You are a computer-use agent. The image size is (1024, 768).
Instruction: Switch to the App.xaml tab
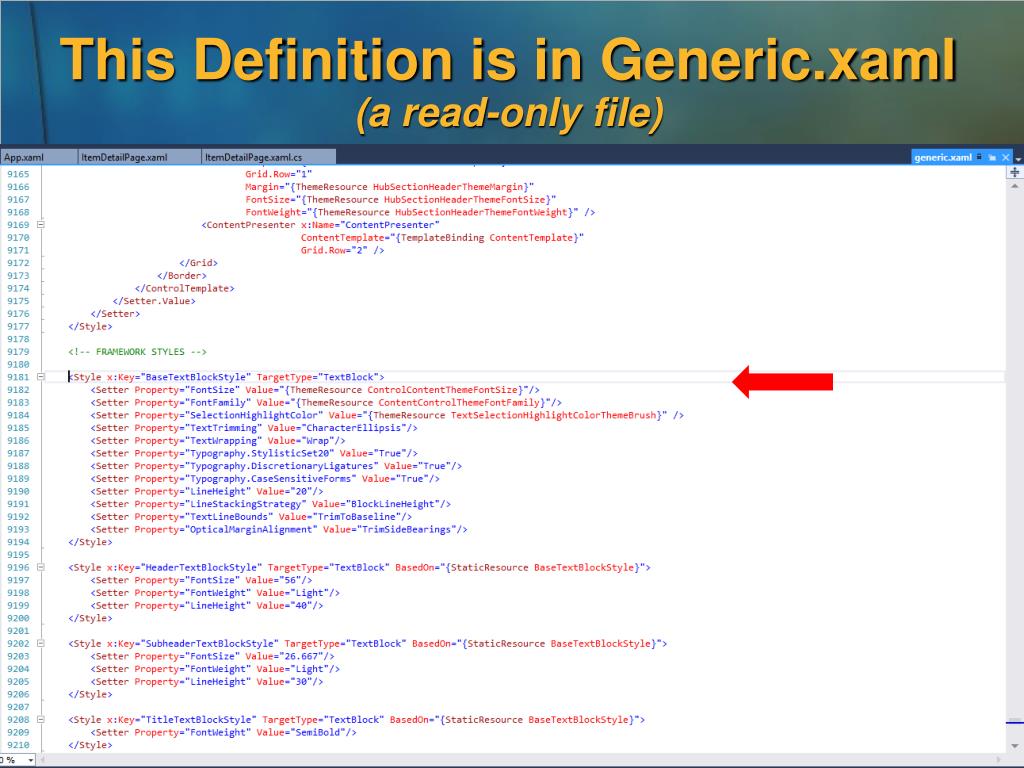[24, 157]
